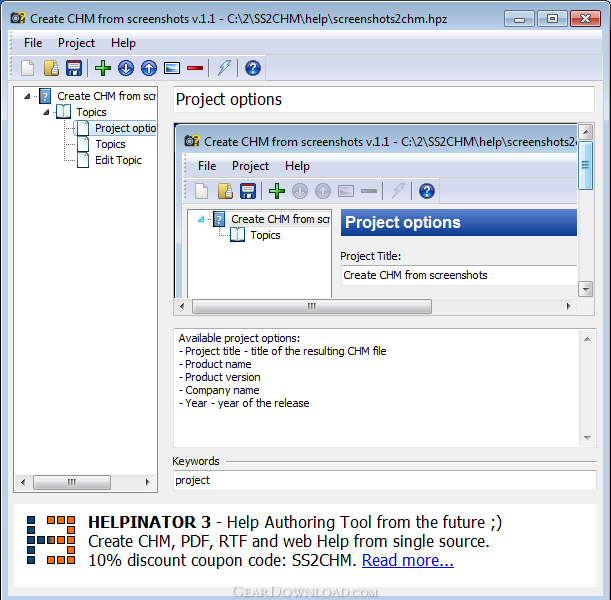Viewport: 611px width, 600px height.
Task: Add a topic with the green plus
Action: [x=103, y=68]
